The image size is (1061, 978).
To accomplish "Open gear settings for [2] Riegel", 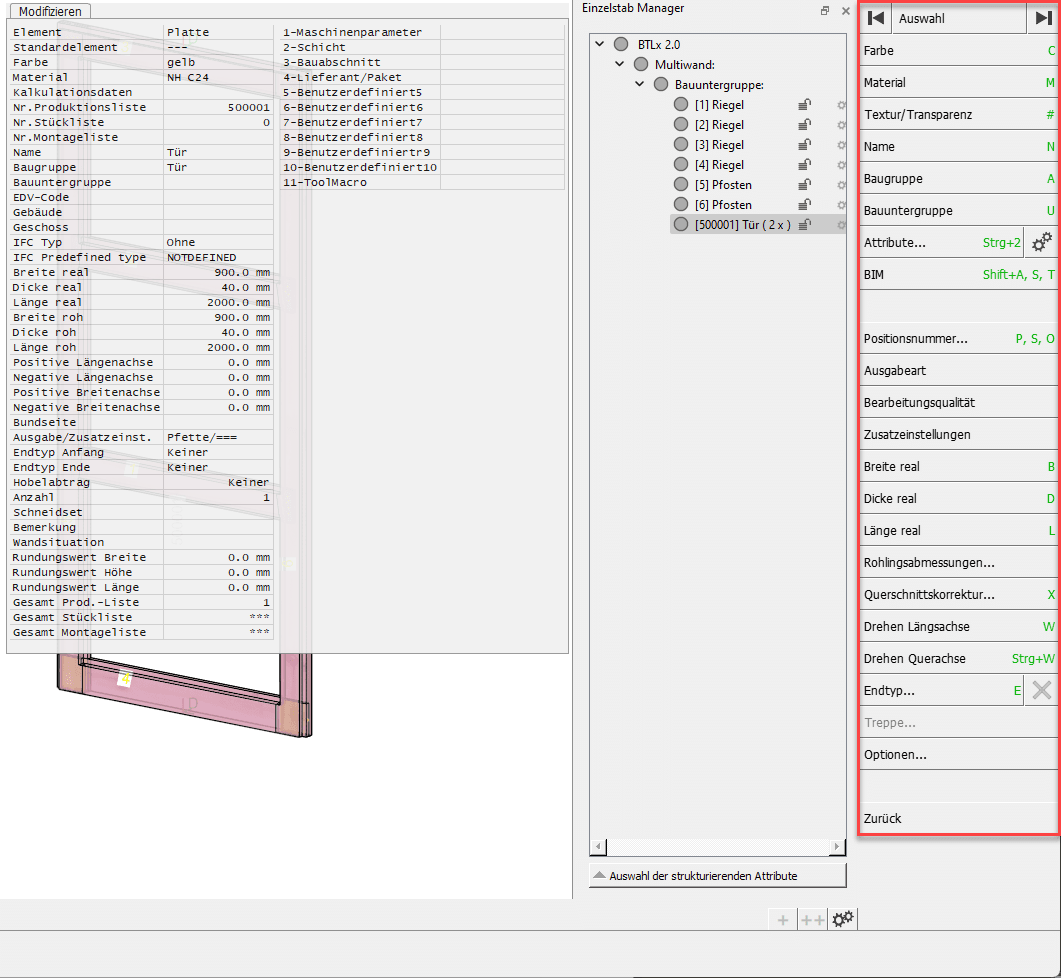I will click(841, 125).
